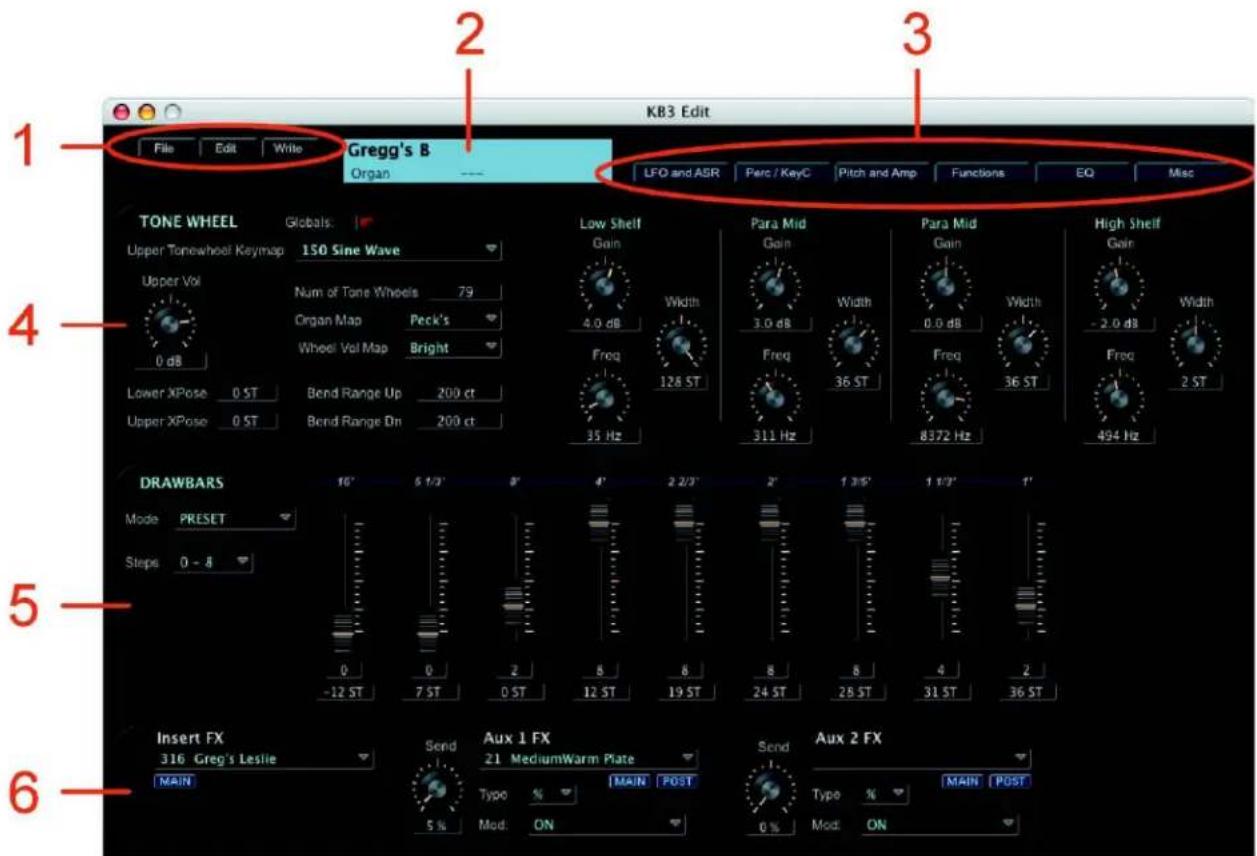Screen dimensions: 1257x856
Task: Open the Aux 1 FX MediumWarm Plate dropdown
Action: click(589, 759)
